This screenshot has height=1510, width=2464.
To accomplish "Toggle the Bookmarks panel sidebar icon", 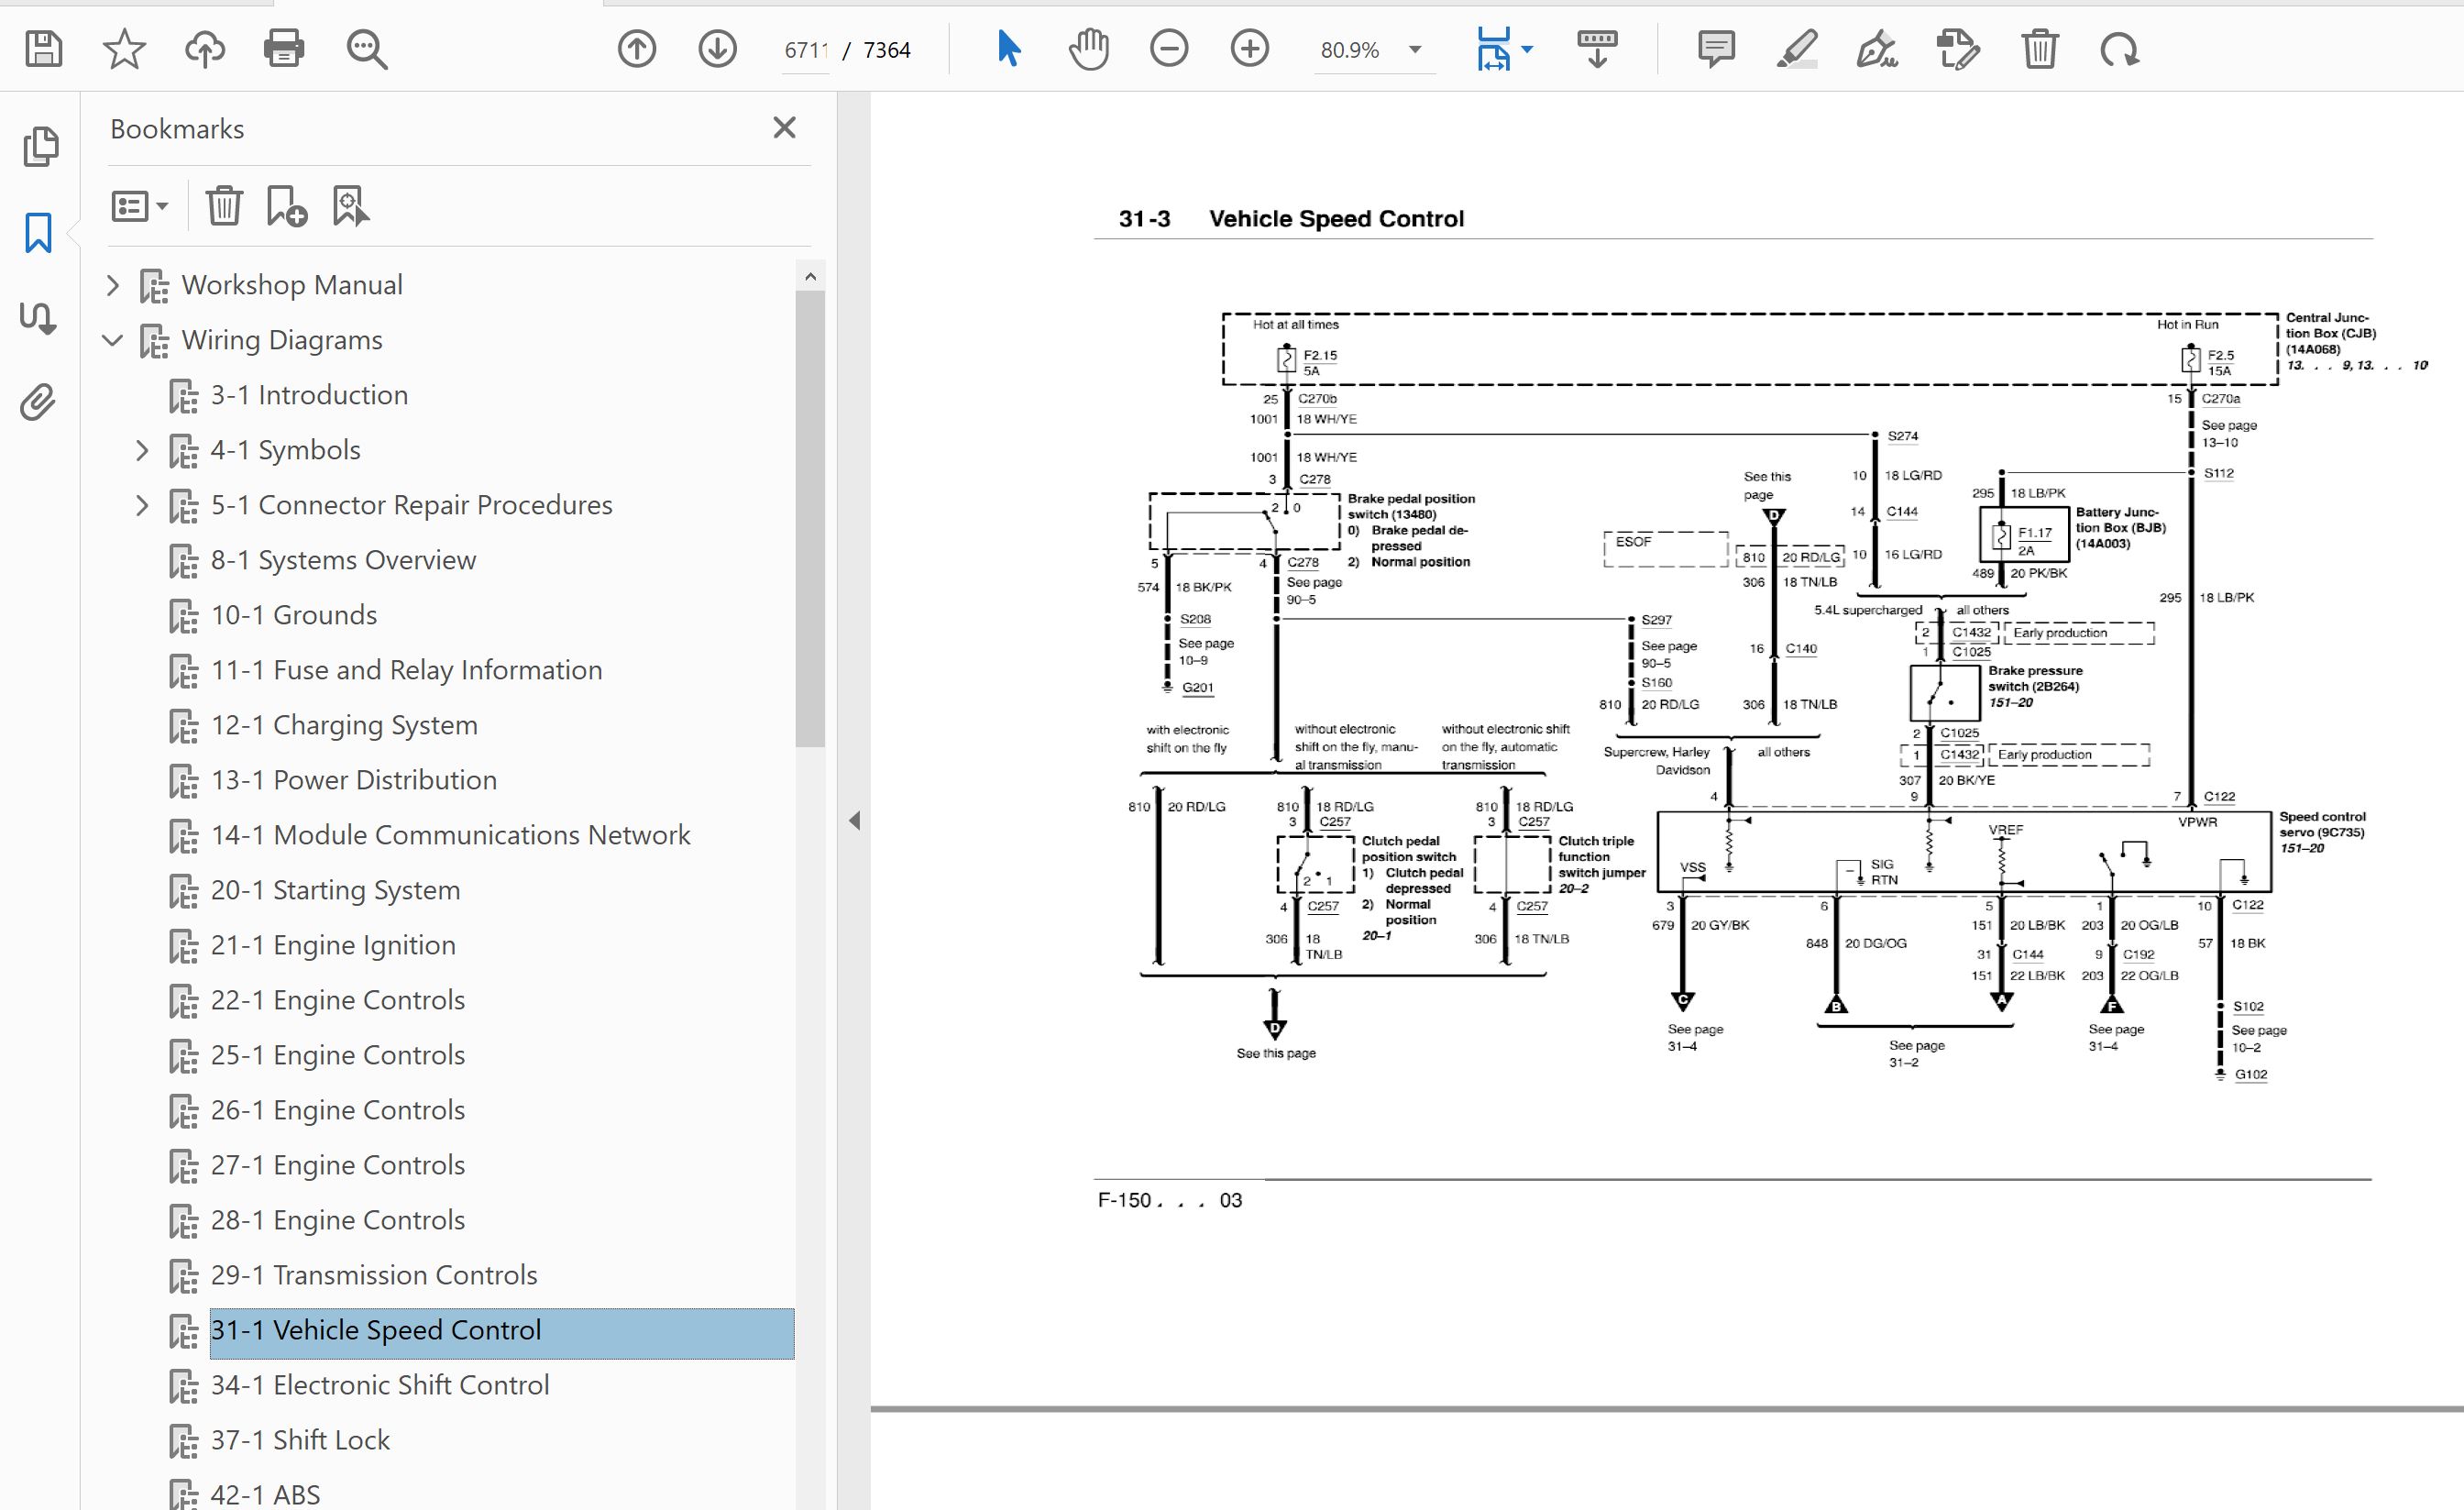I will tap(39, 232).
